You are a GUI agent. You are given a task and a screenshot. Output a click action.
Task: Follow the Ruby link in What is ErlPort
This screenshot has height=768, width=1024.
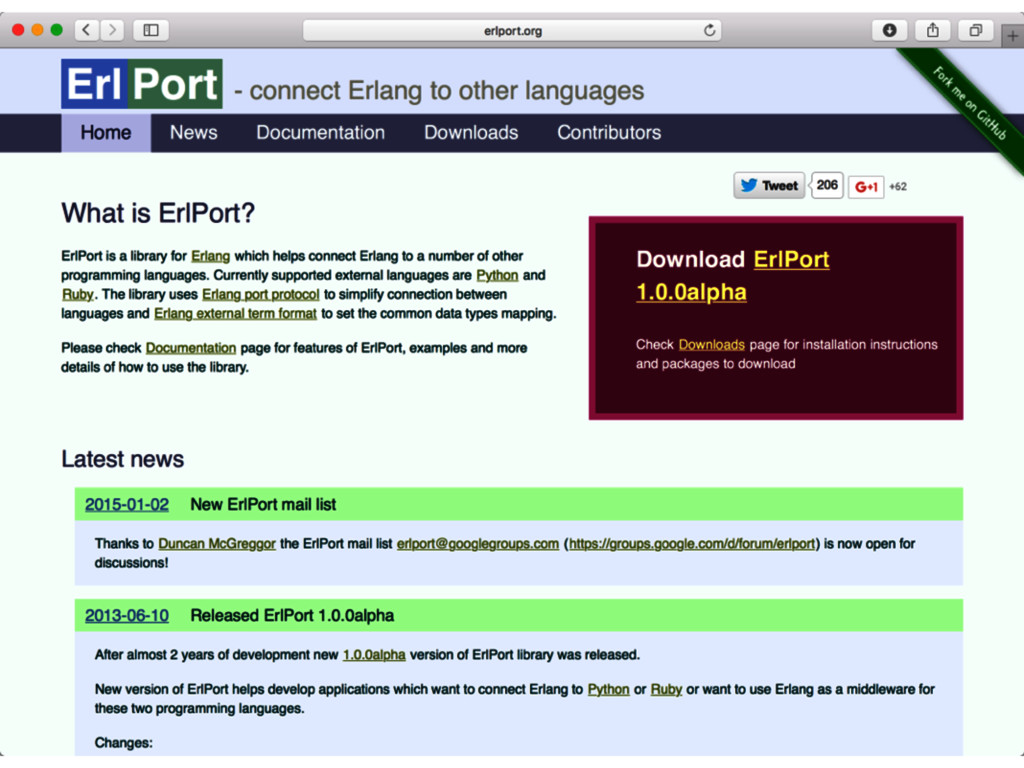coord(78,294)
